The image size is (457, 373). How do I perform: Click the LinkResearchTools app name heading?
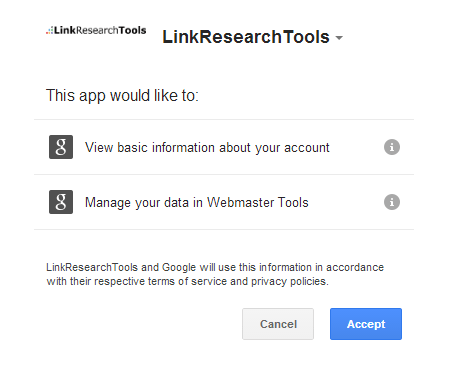click(246, 37)
